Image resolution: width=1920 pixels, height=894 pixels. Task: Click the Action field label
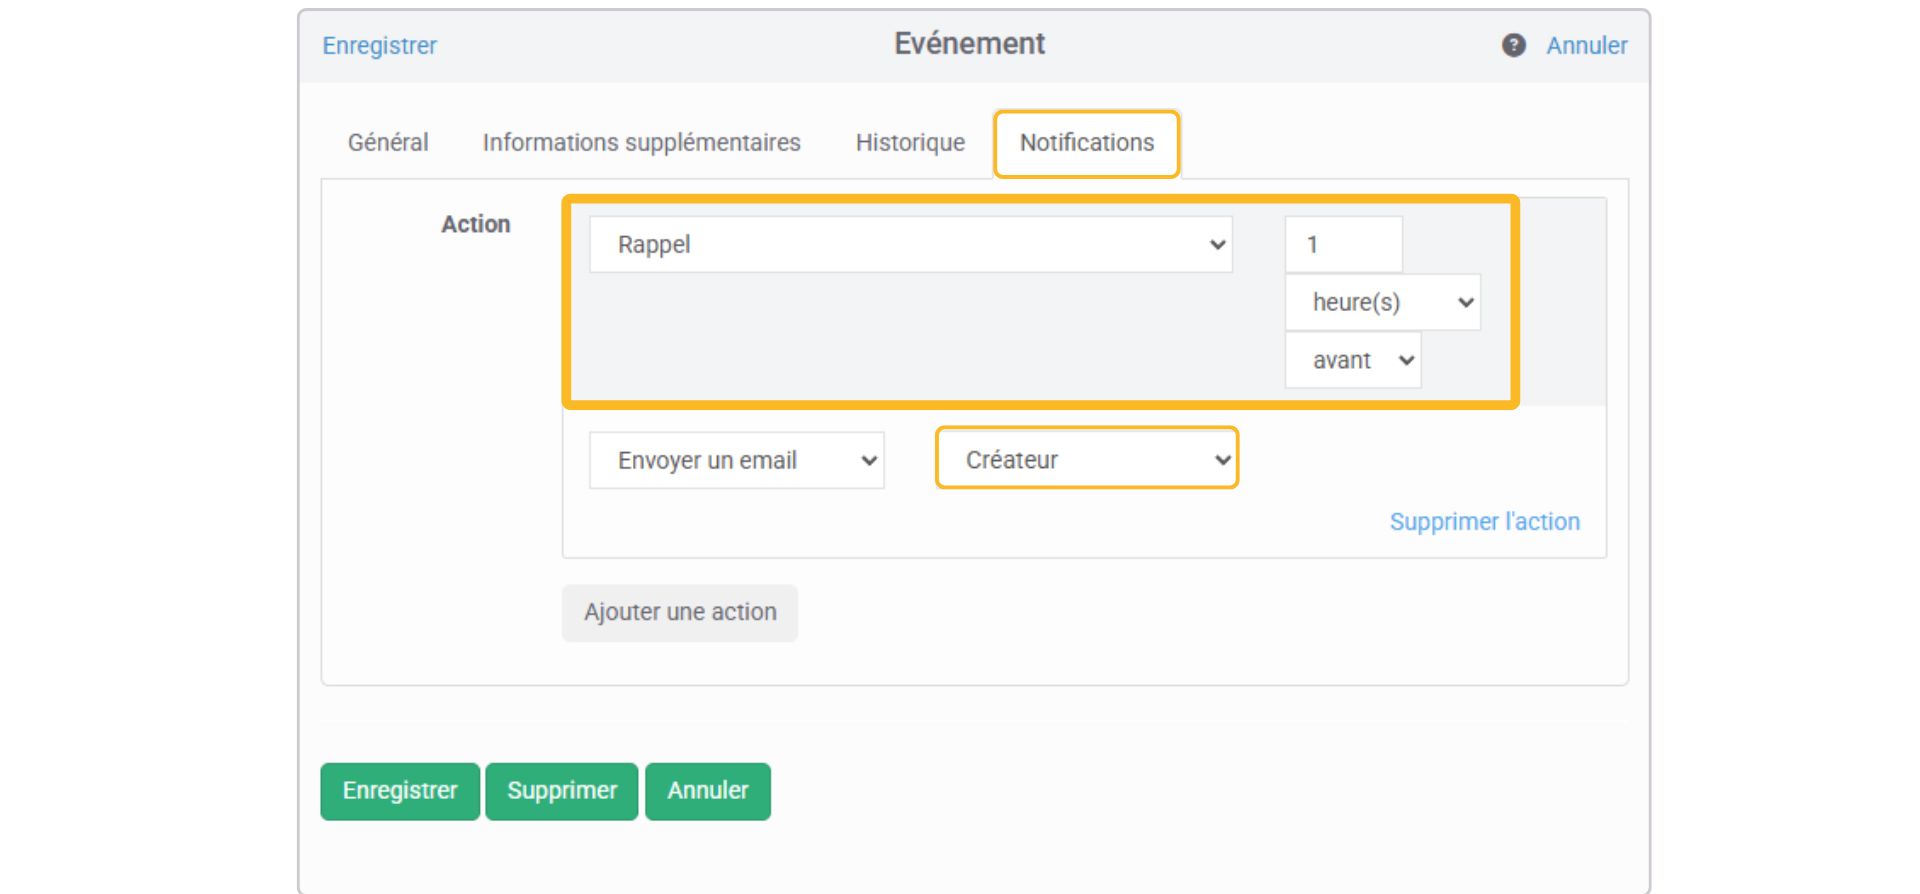[x=476, y=224]
